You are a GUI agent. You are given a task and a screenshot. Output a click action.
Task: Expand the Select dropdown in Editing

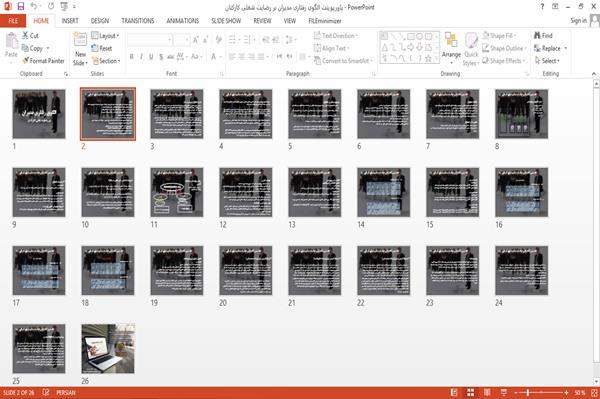pos(547,61)
